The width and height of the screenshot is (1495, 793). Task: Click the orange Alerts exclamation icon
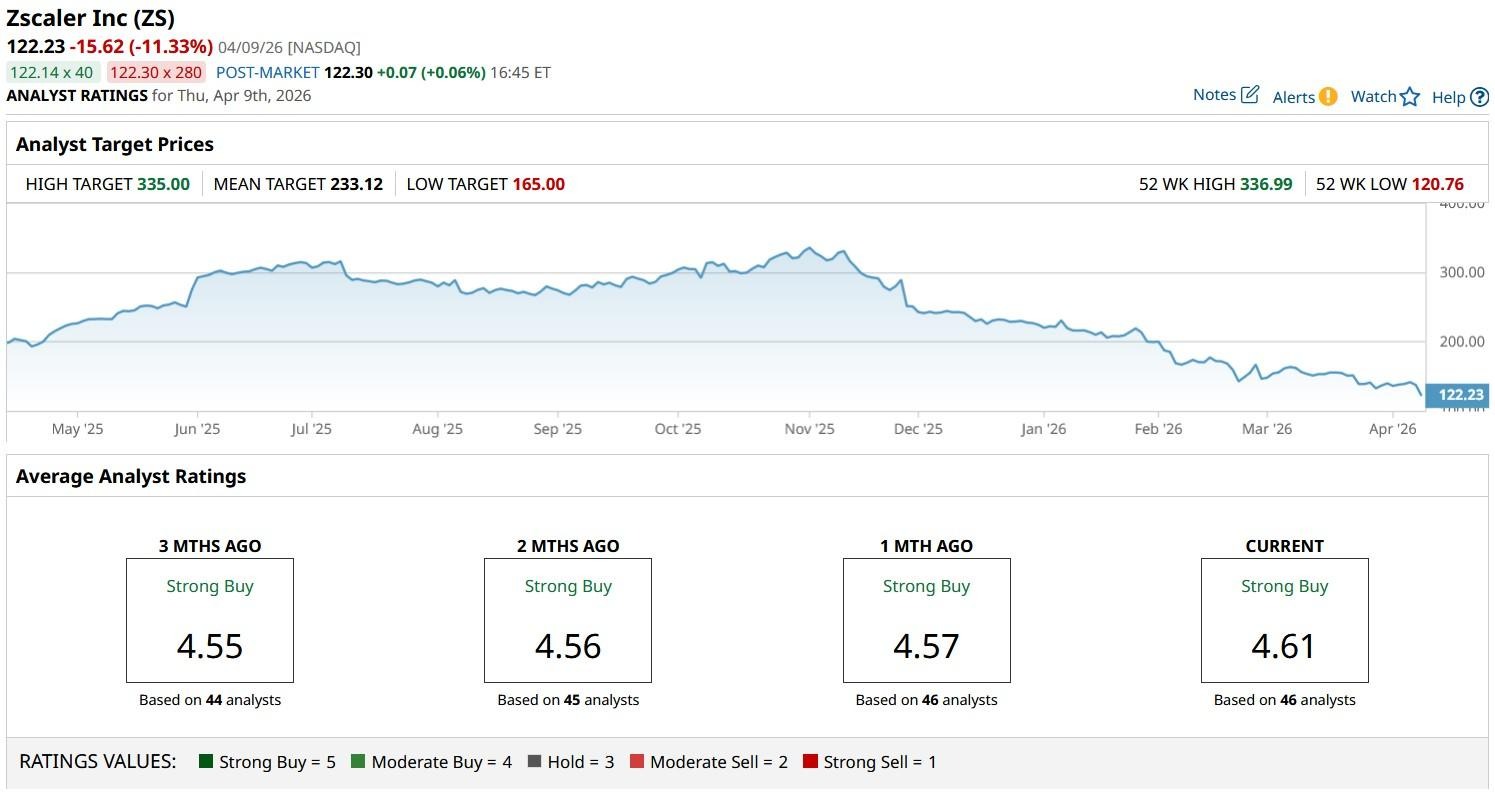pyautogui.click(x=1328, y=96)
